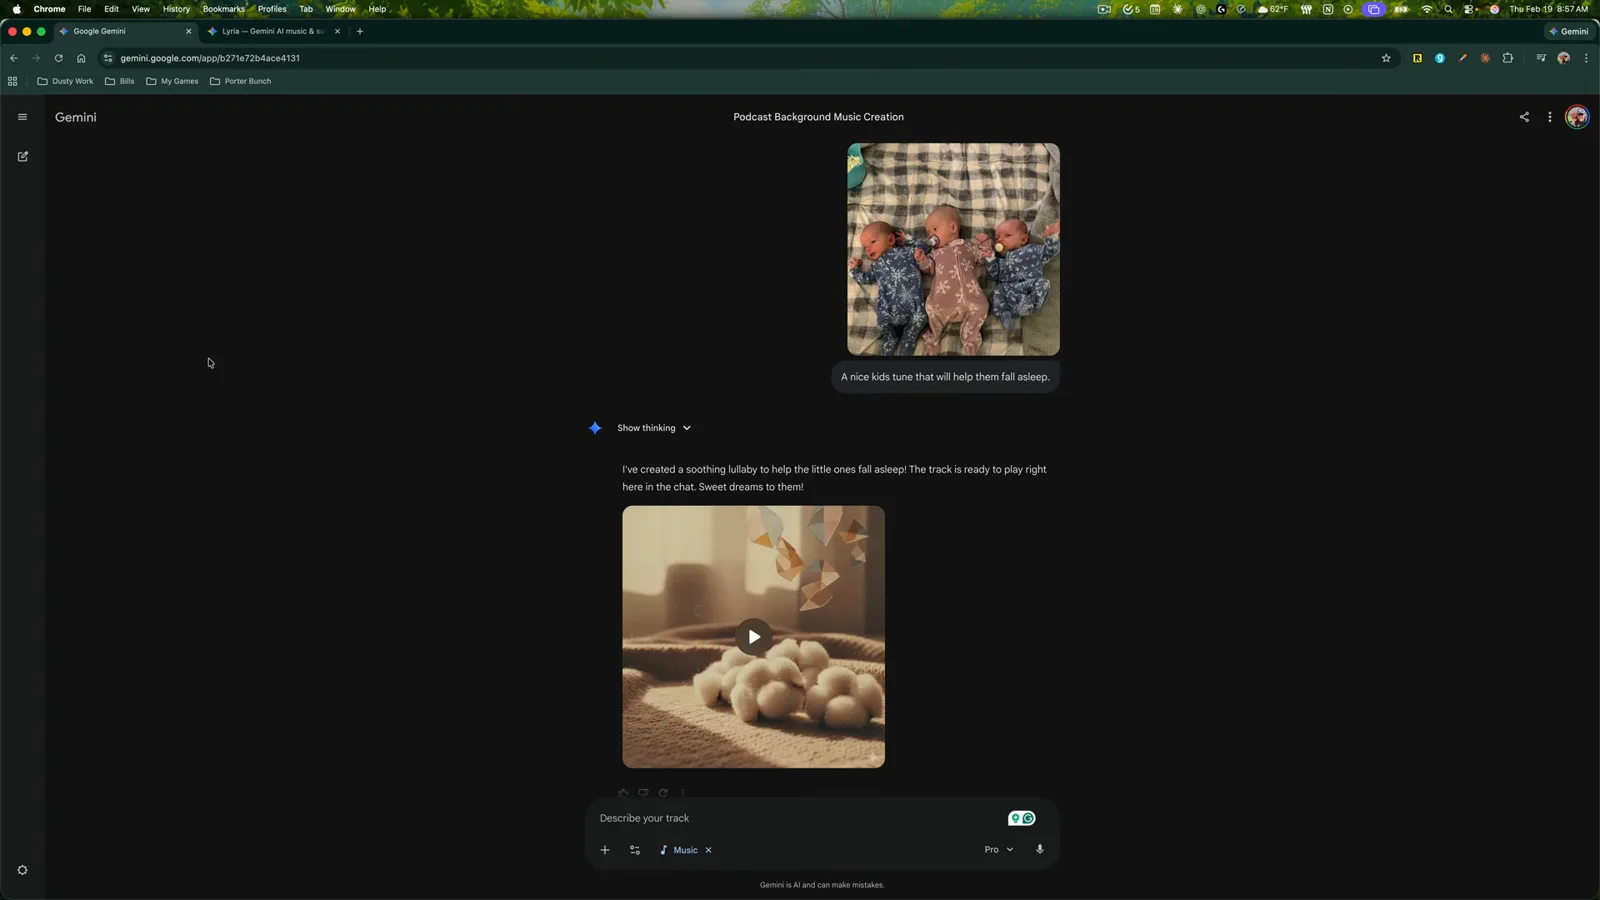Bookmark this page with the star icon
The width and height of the screenshot is (1600, 900).
tap(1386, 58)
